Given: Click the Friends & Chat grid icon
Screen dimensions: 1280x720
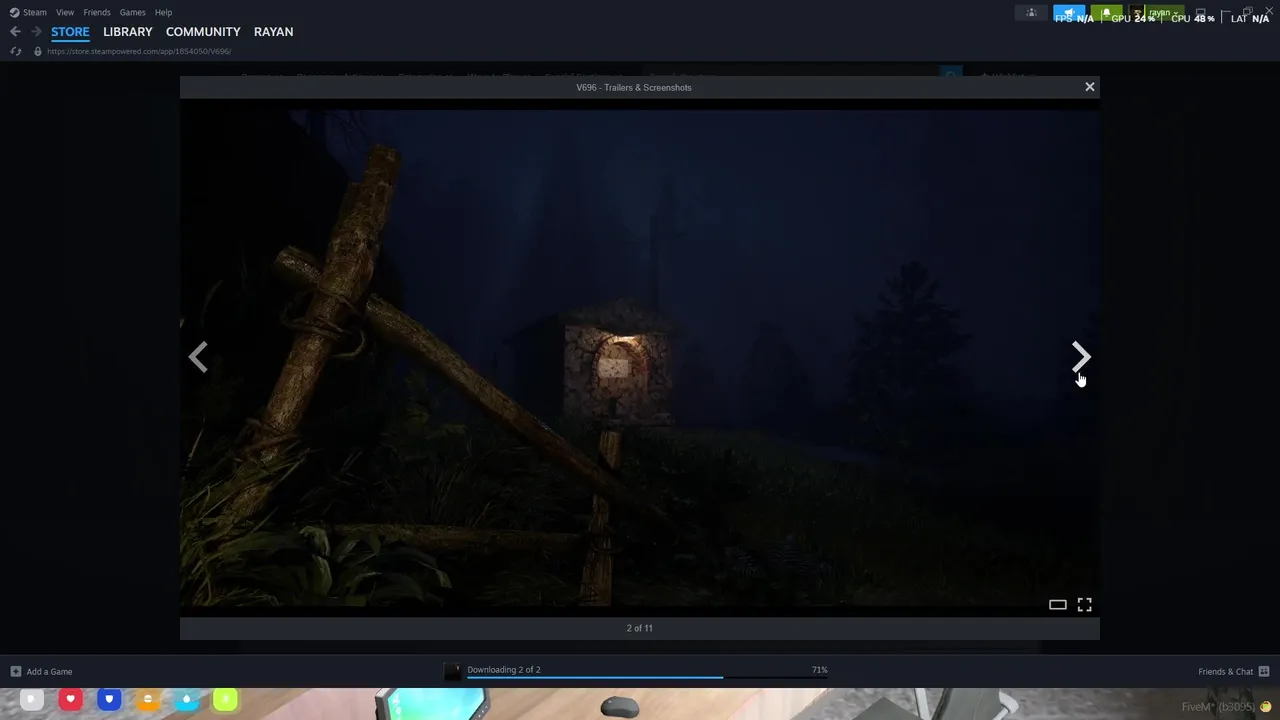Looking at the screenshot, I should click(x=1264, y=672).
